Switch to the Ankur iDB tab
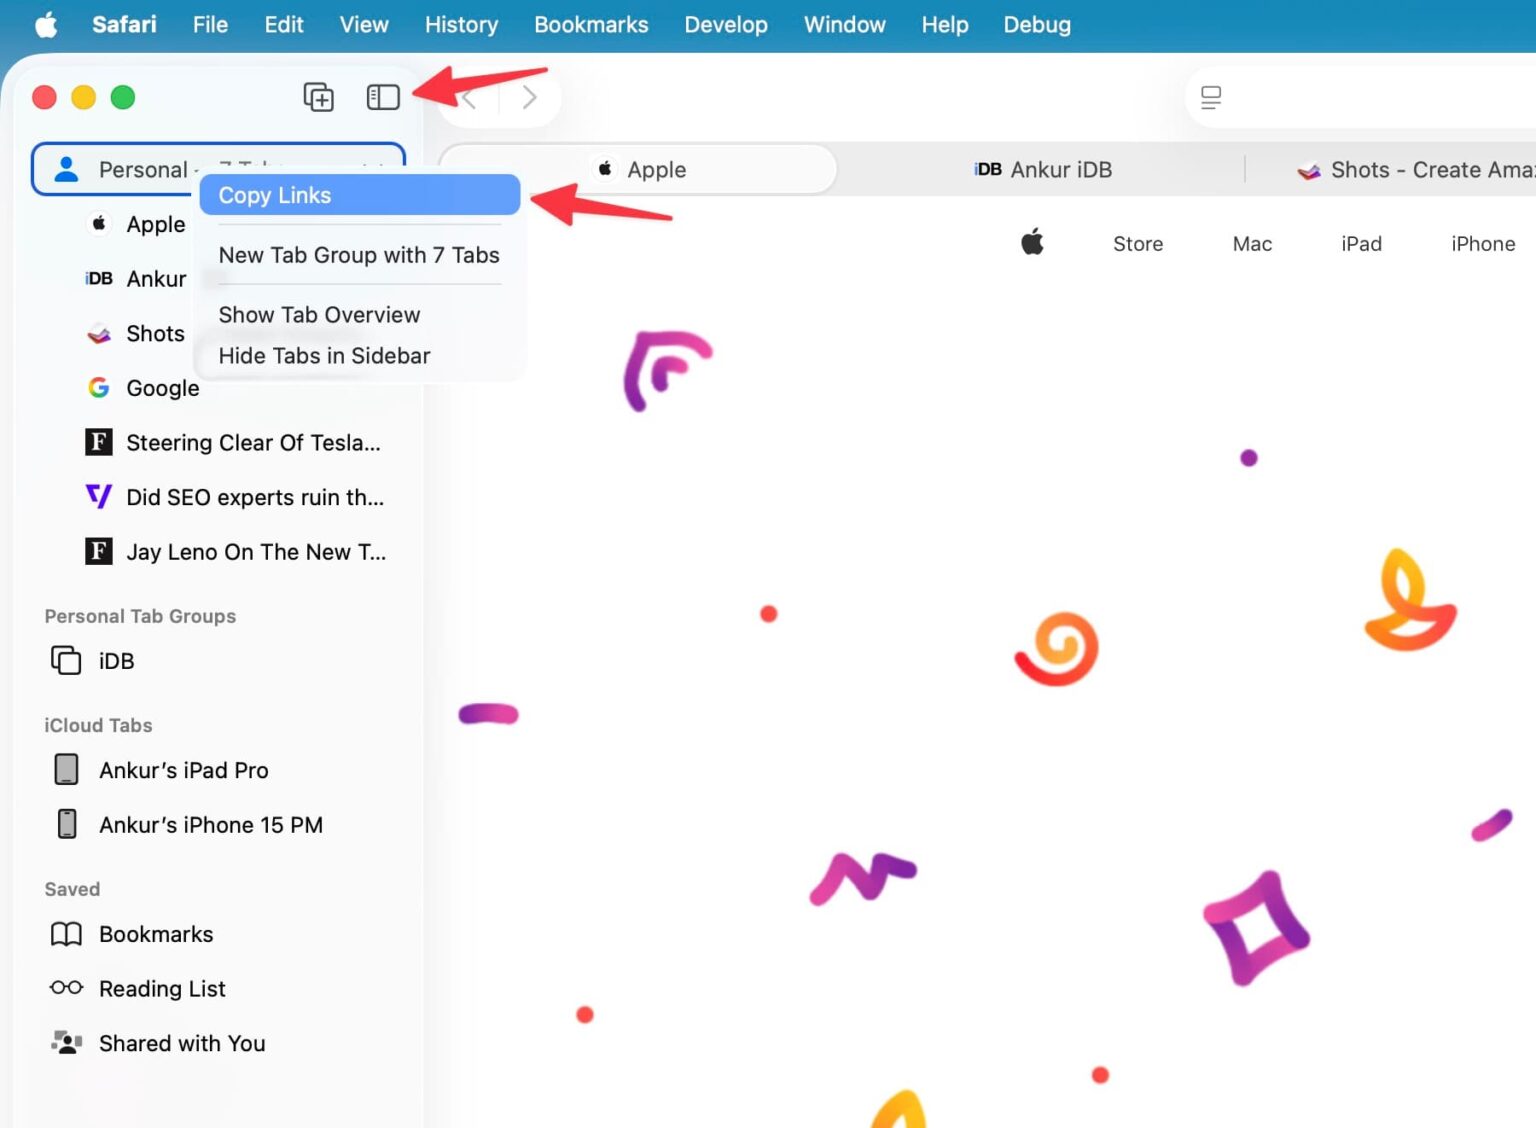Viewport: 1536px width, 1128px height. (x=1043, y=170)
